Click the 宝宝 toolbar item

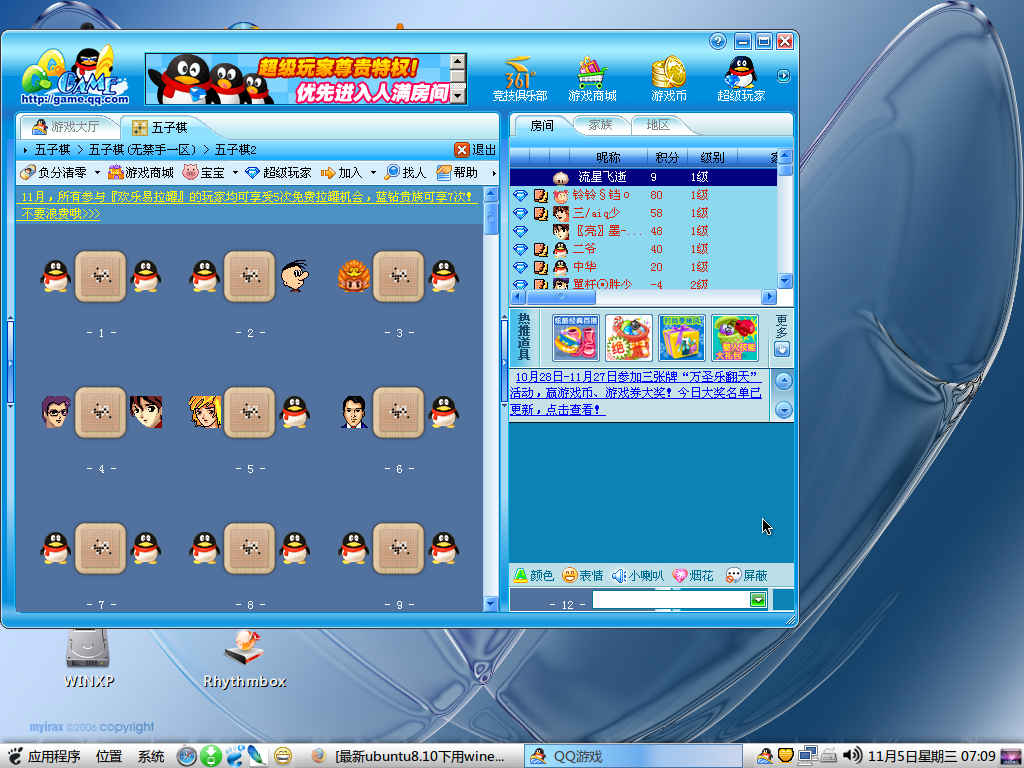(204, 172)
